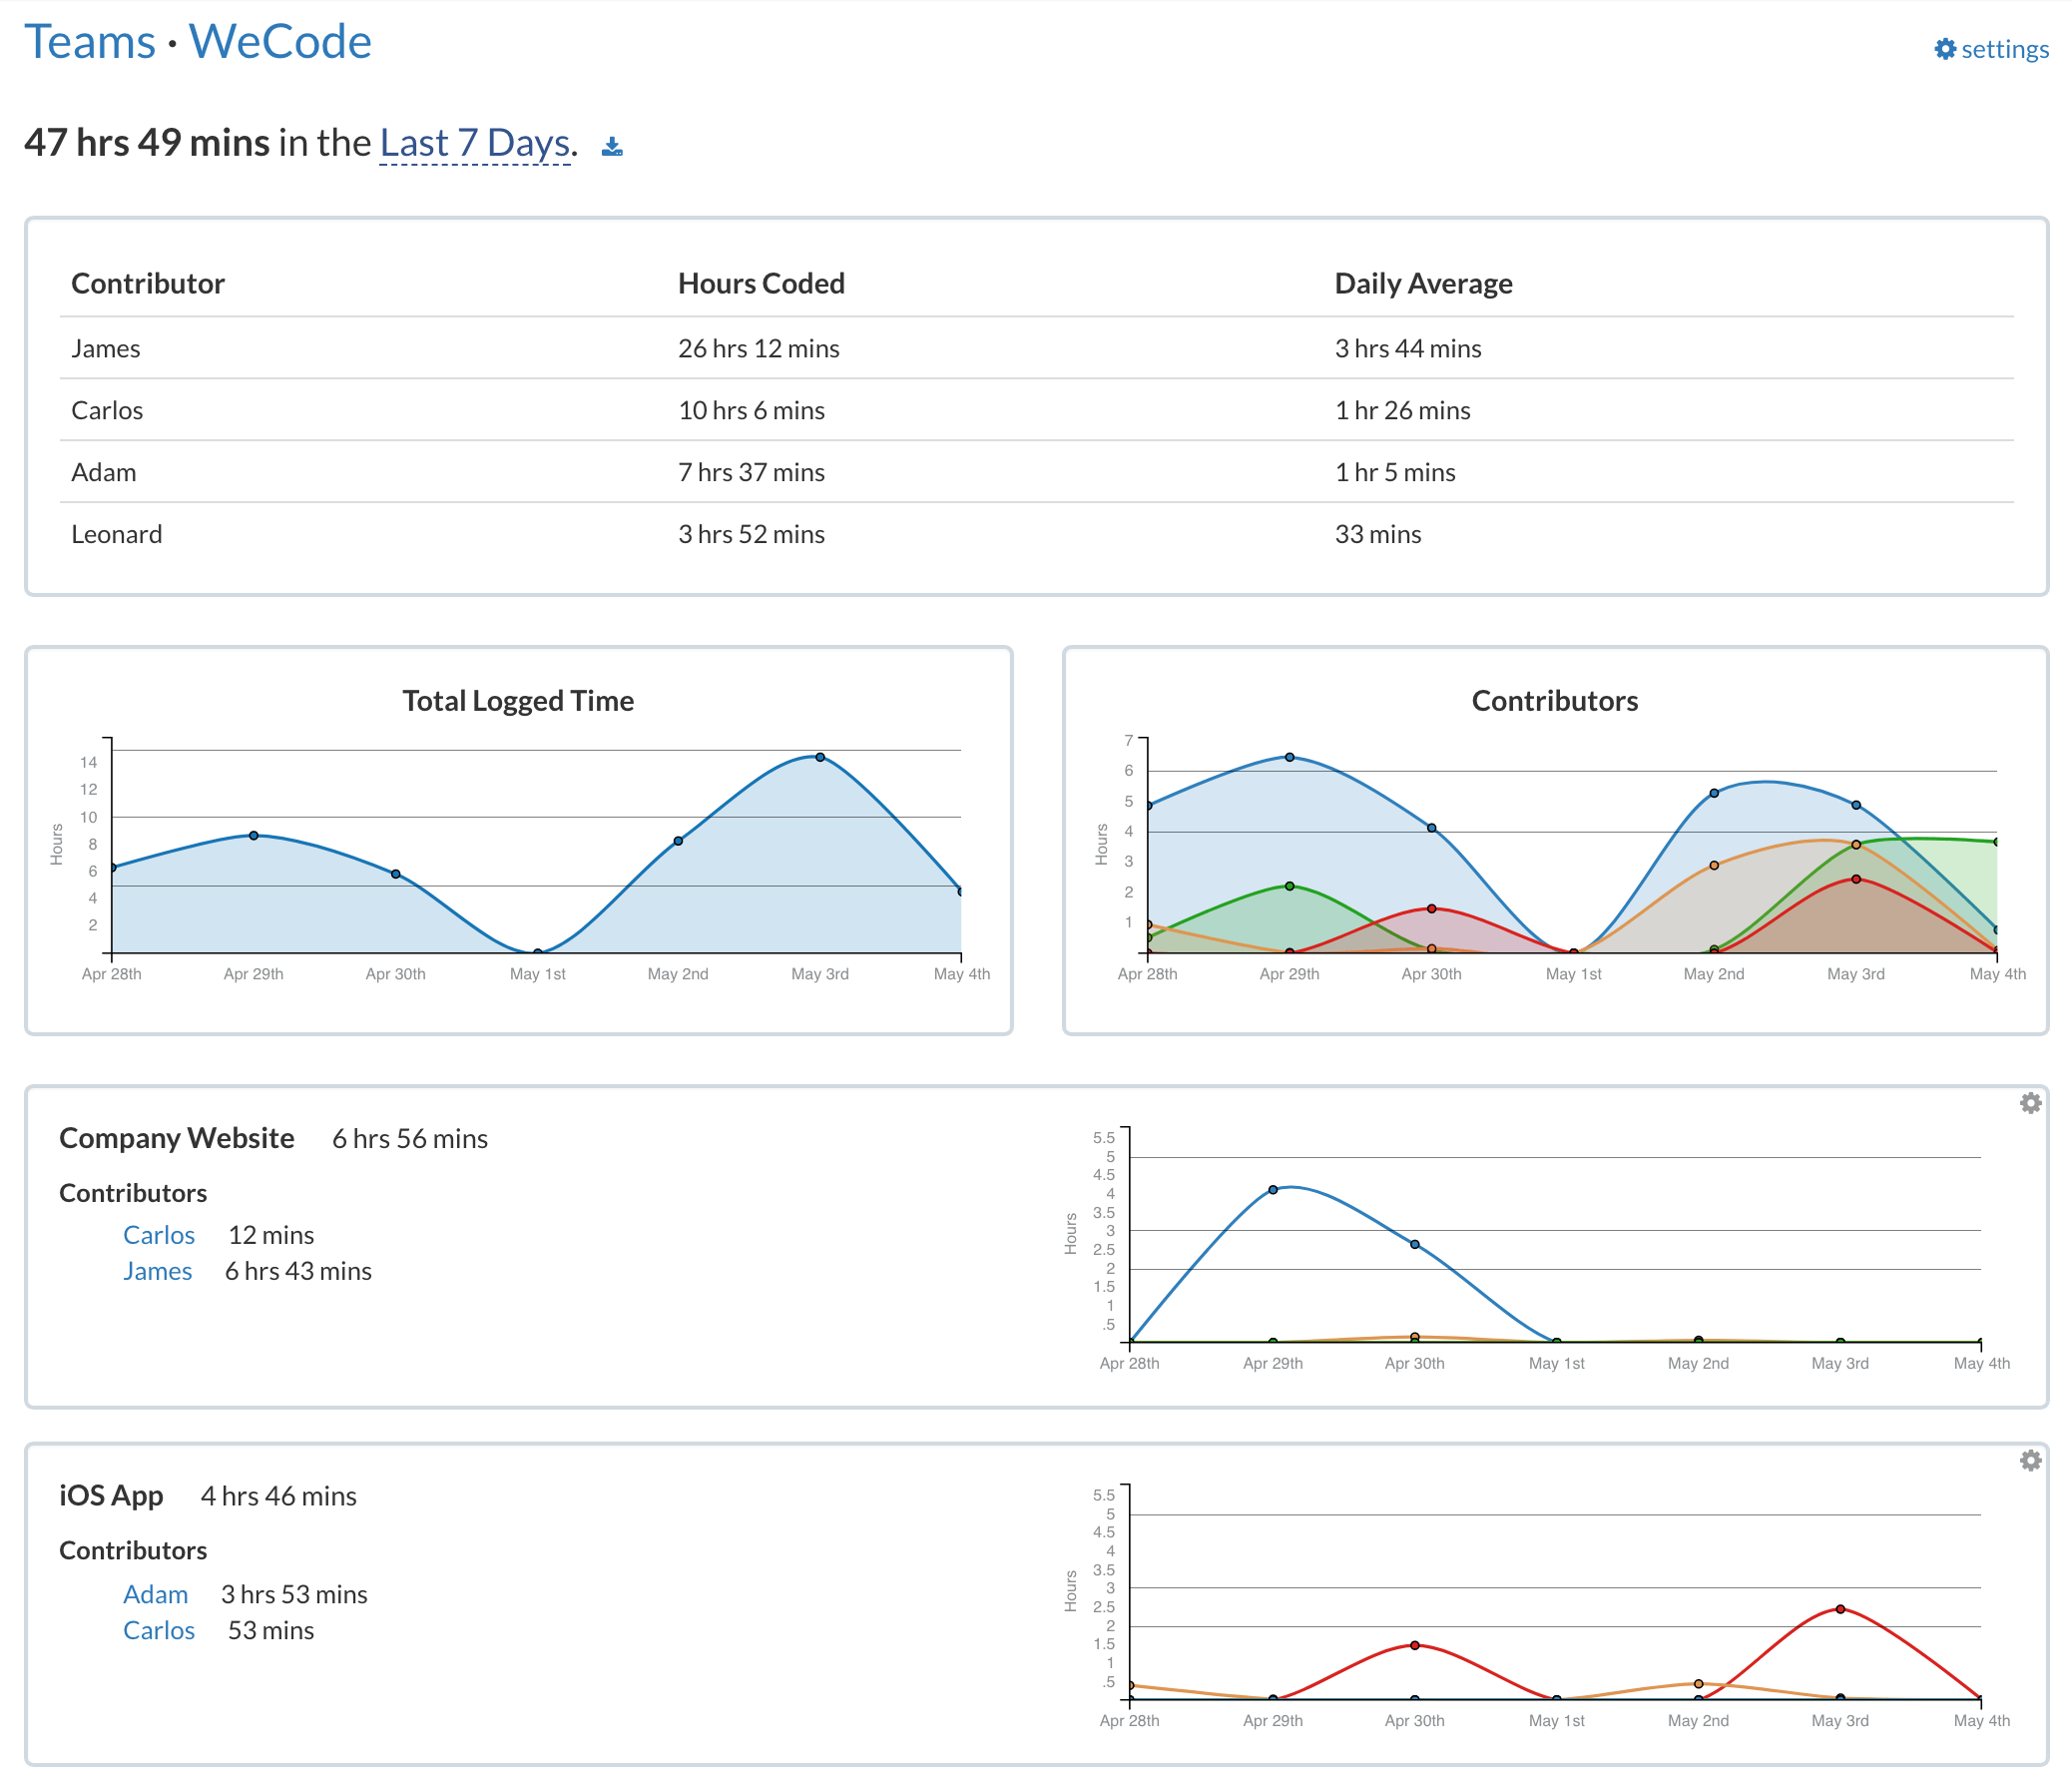2072x1789 pixels.
Task: Open iOS App project gear settings
Action: (x=2030, y=1460)
